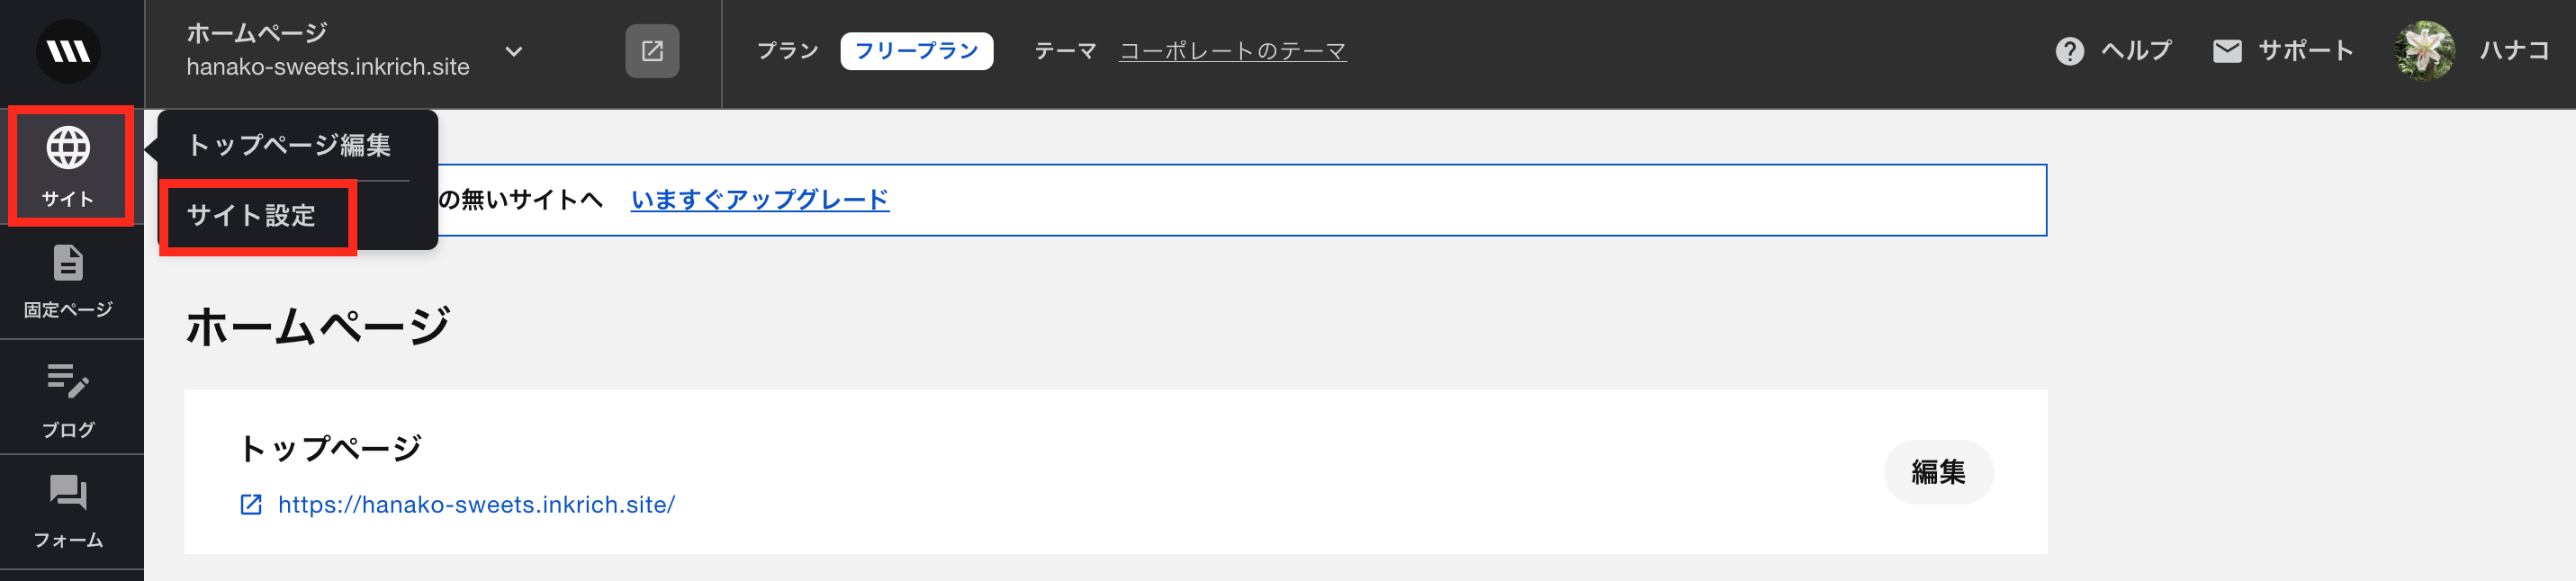Click the hanako-sweets.inkrich.site domain in header
This screenshot has width=2576, height=581.
(328, 67)
